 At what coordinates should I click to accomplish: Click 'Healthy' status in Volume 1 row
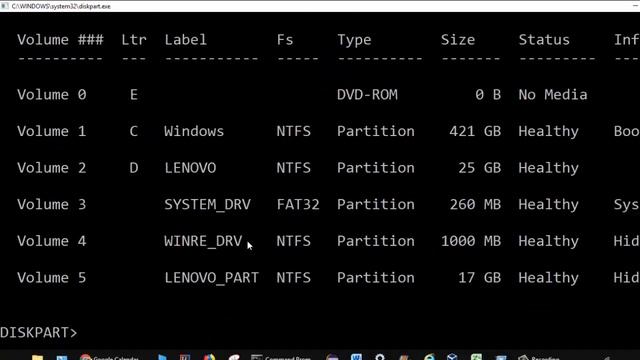(x=549, y=132)
